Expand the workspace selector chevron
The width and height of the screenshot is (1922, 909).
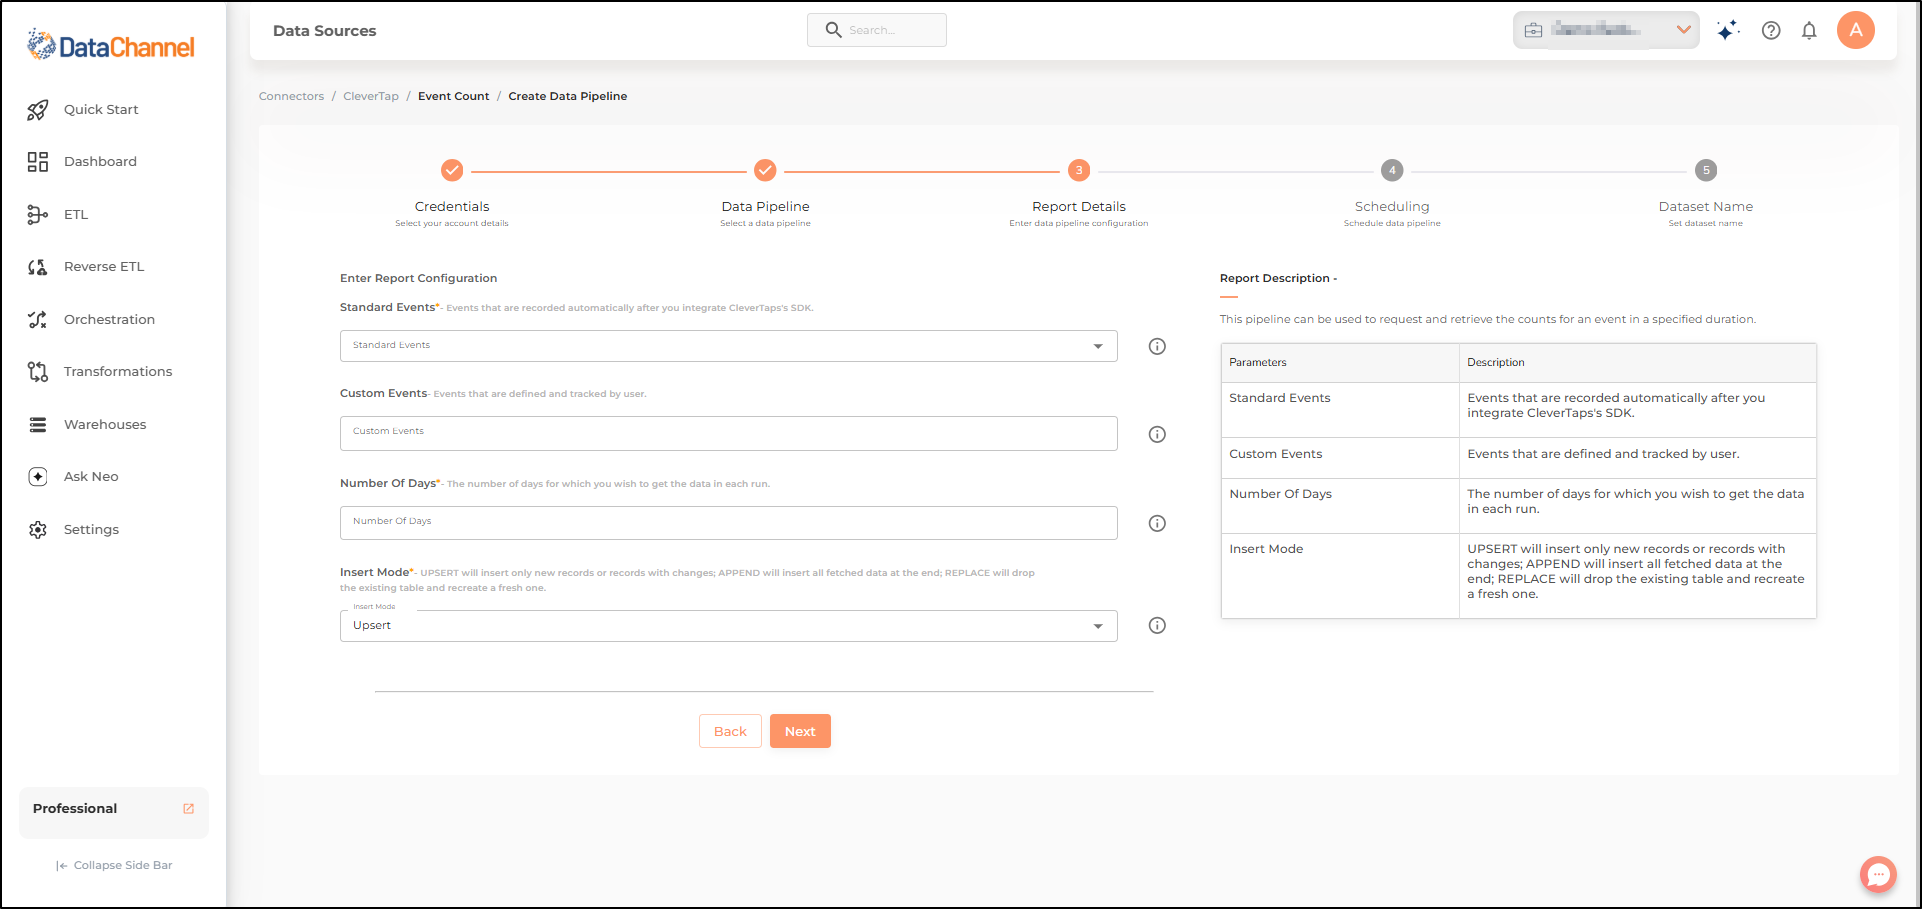pyautogui.click(x=1683, y=30)
